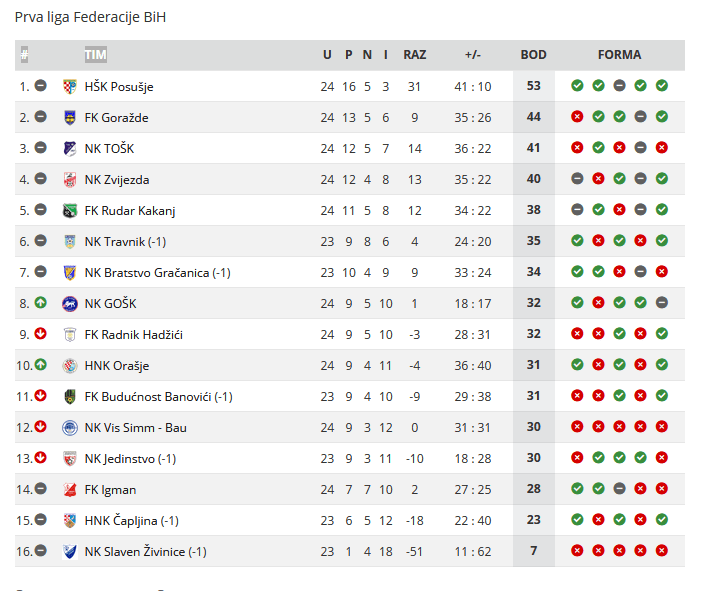The height and width of the screenshot is (591, 705).
Task: Click the NK Vis Simm - Bau crest
Action: click(70, 428)
